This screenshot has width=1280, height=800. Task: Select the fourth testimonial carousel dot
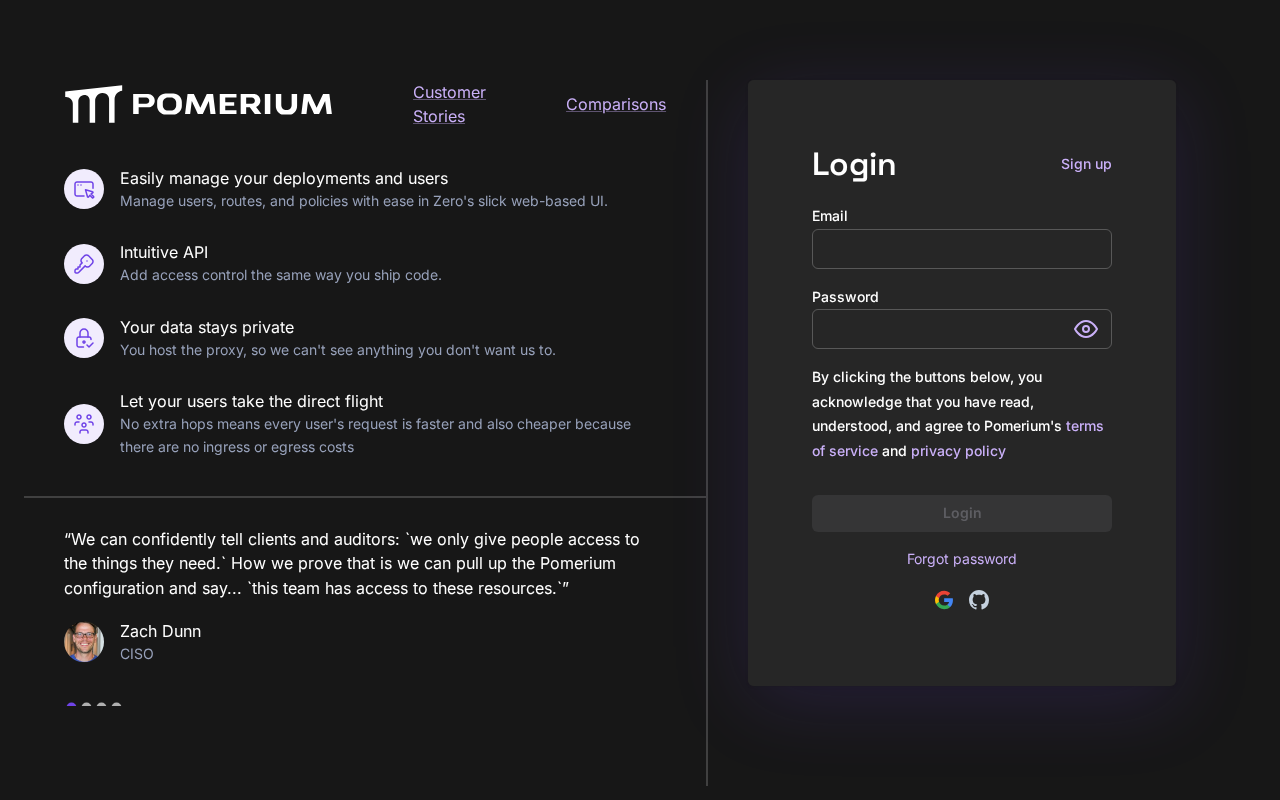pos(116,705)
